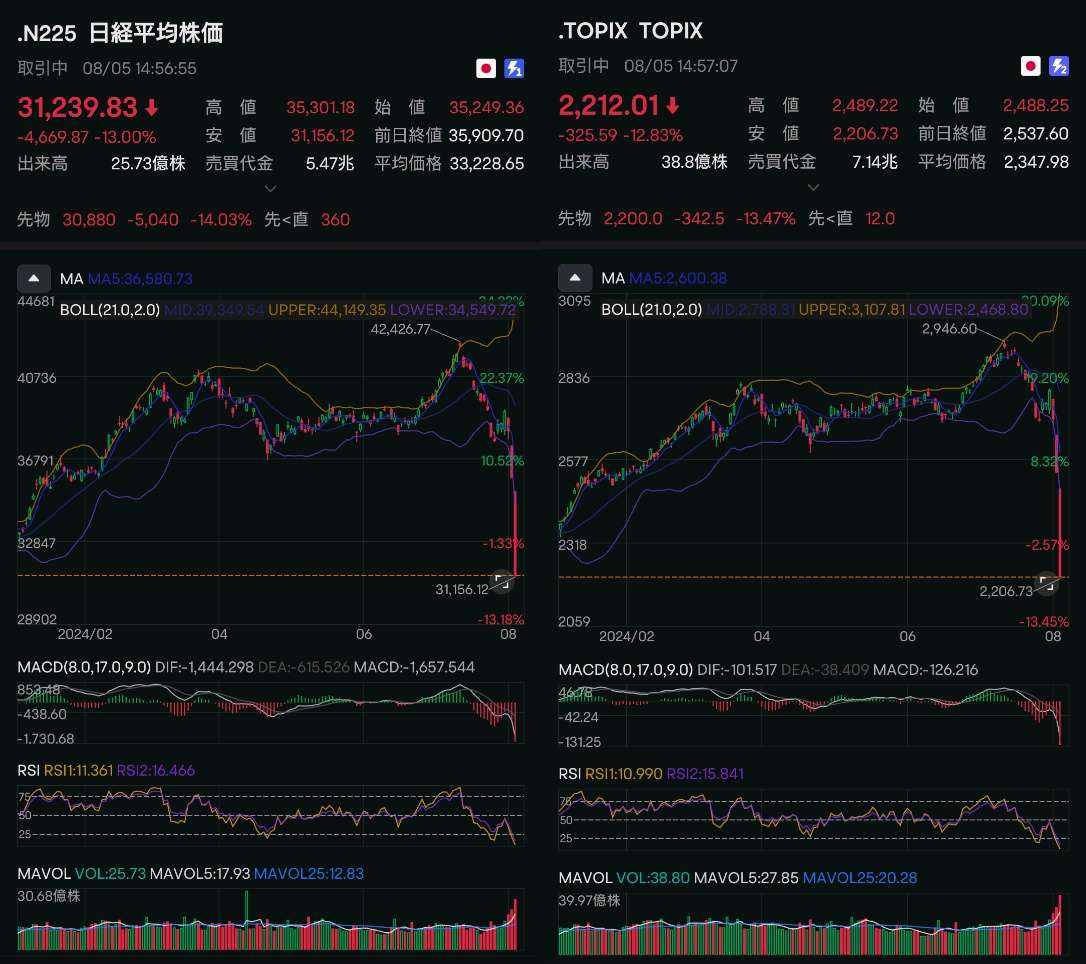Image resolution: width=1086 pixels, height=964 pixels.
Task: Open MACD(8.0,17.0,9.0) indicator settings on N225
Action: 84,667
